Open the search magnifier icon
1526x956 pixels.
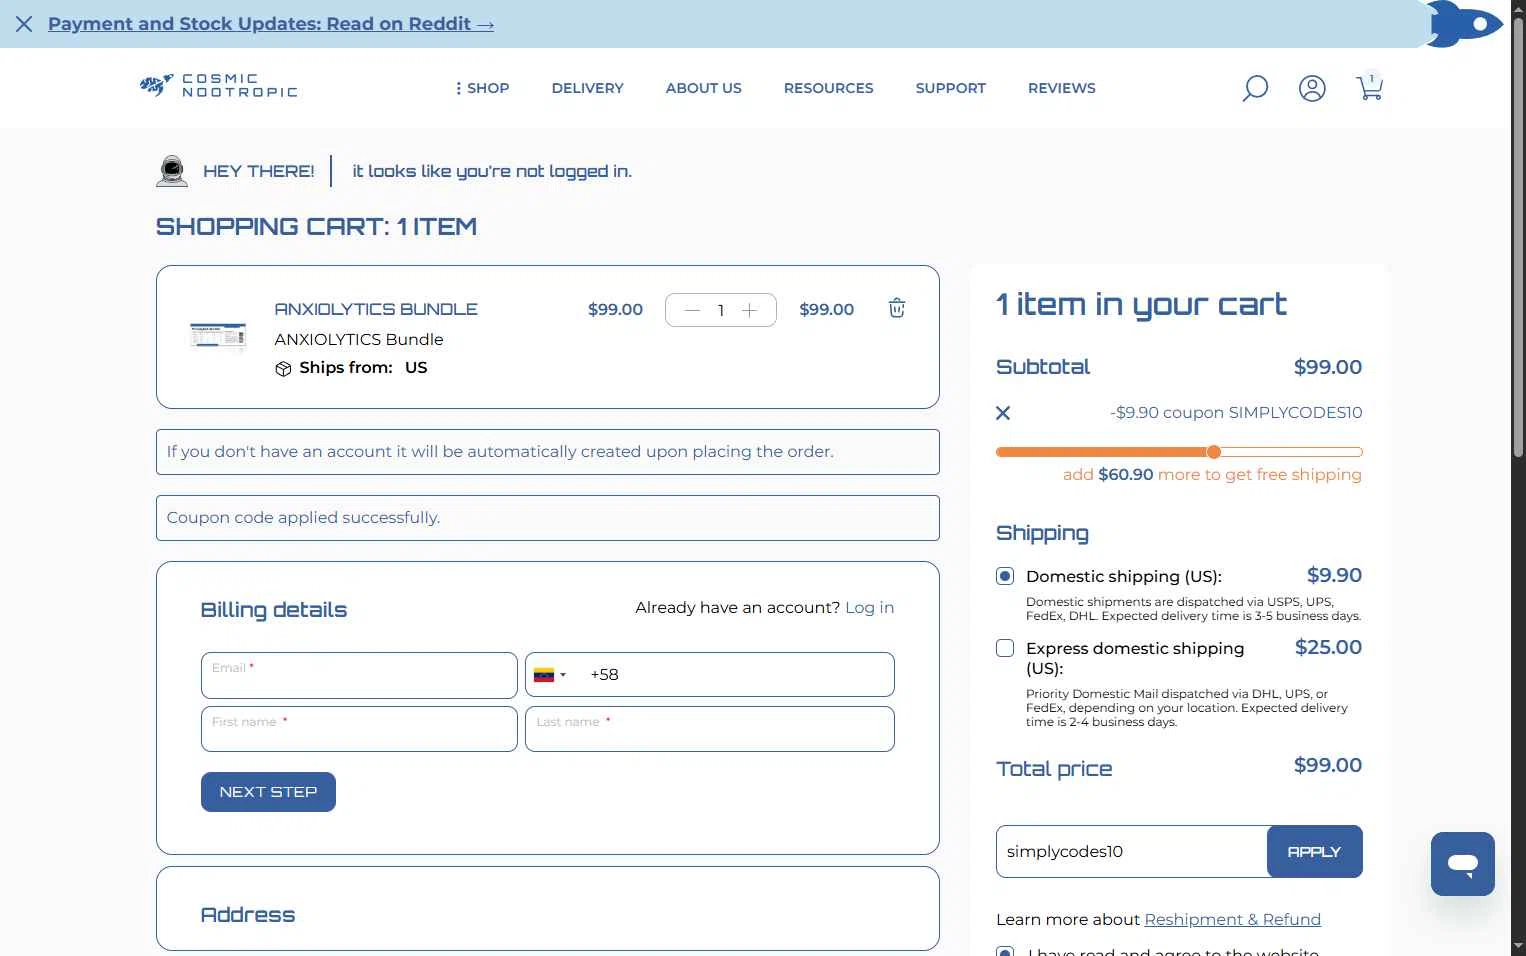1254,88
